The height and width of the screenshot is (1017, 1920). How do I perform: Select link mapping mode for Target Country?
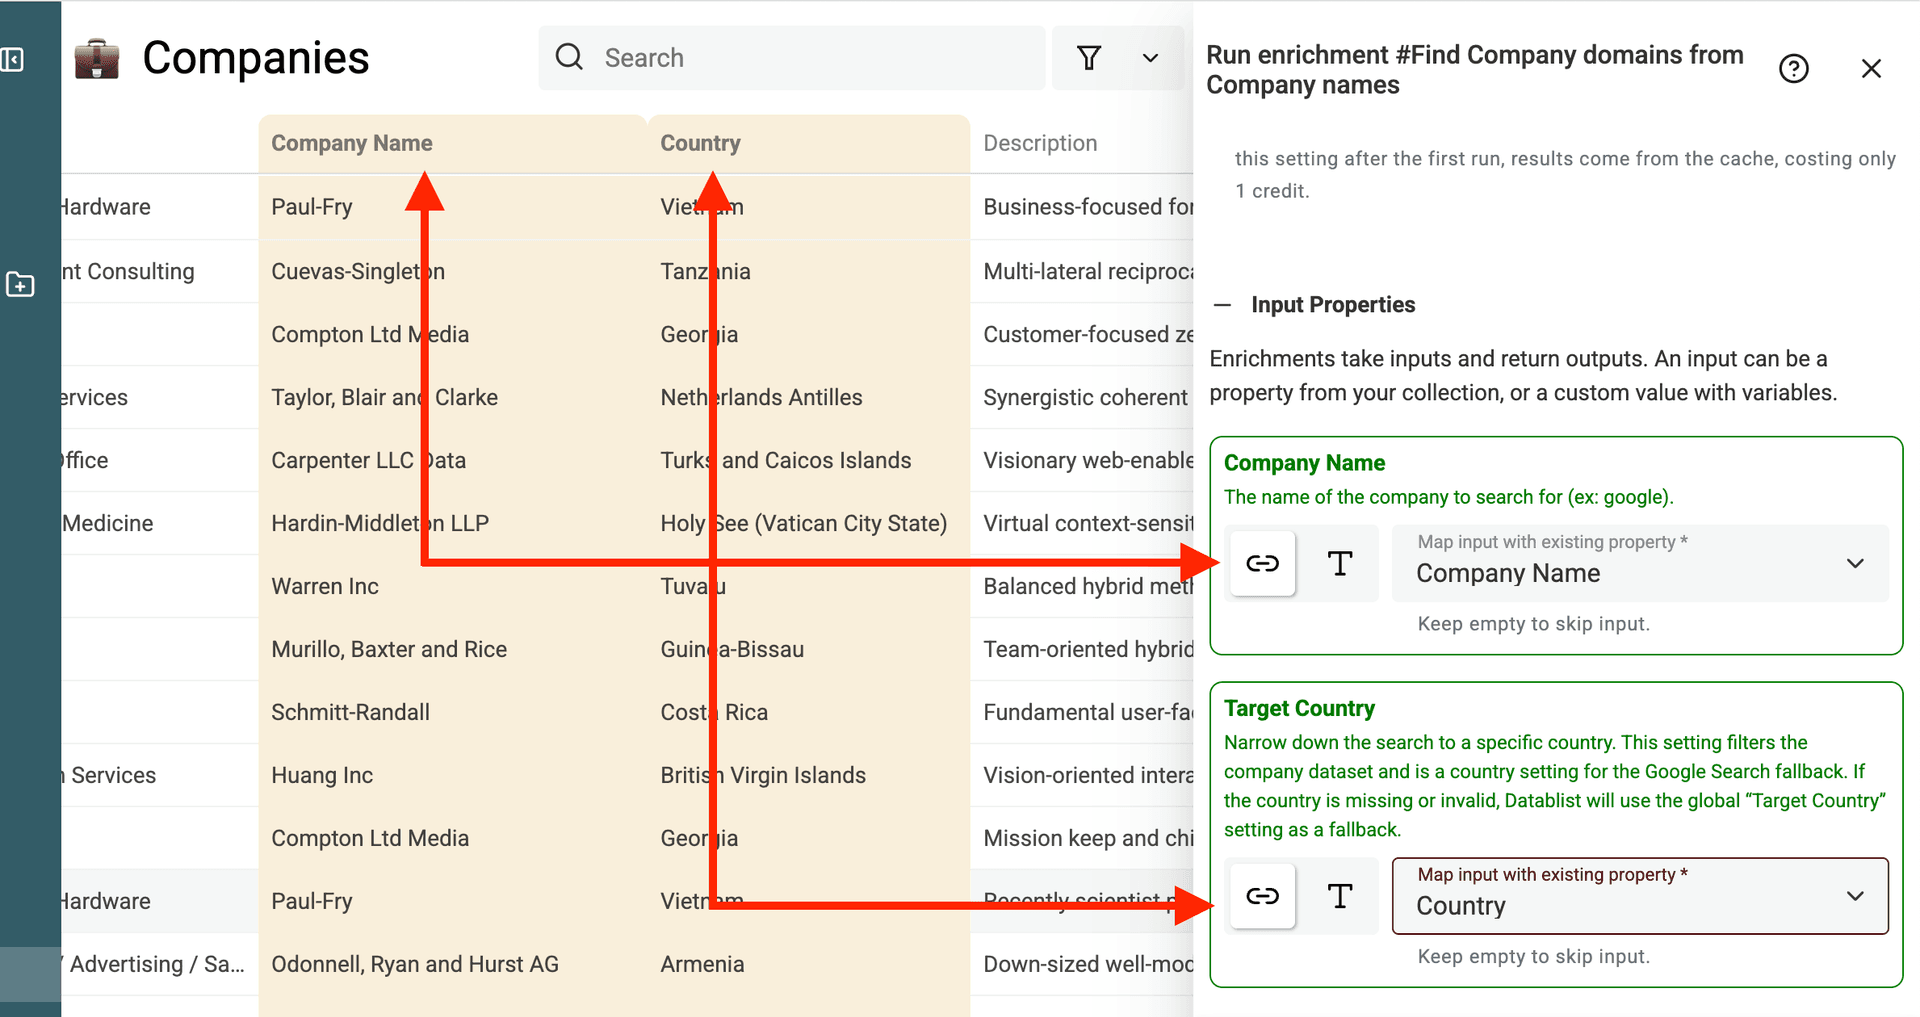(x=1262, y=896)
